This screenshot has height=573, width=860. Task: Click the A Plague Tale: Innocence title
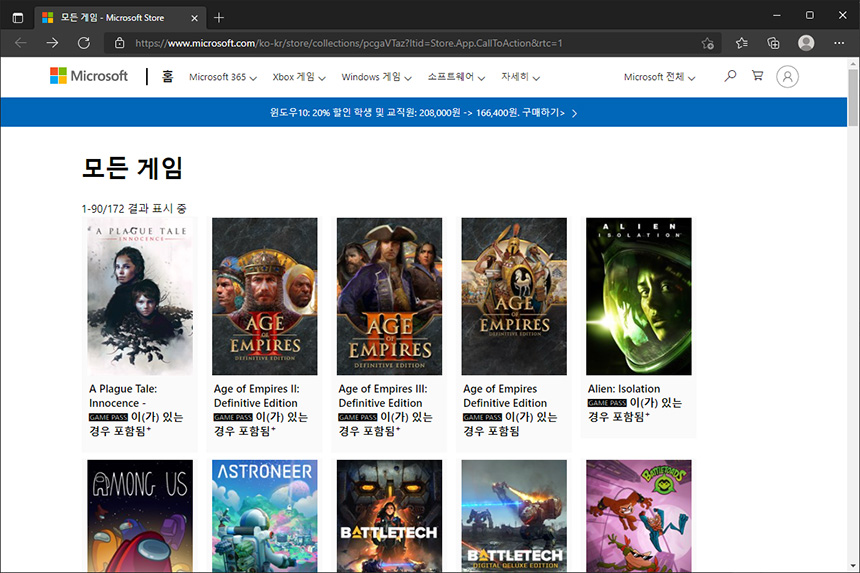pos(123,396)
